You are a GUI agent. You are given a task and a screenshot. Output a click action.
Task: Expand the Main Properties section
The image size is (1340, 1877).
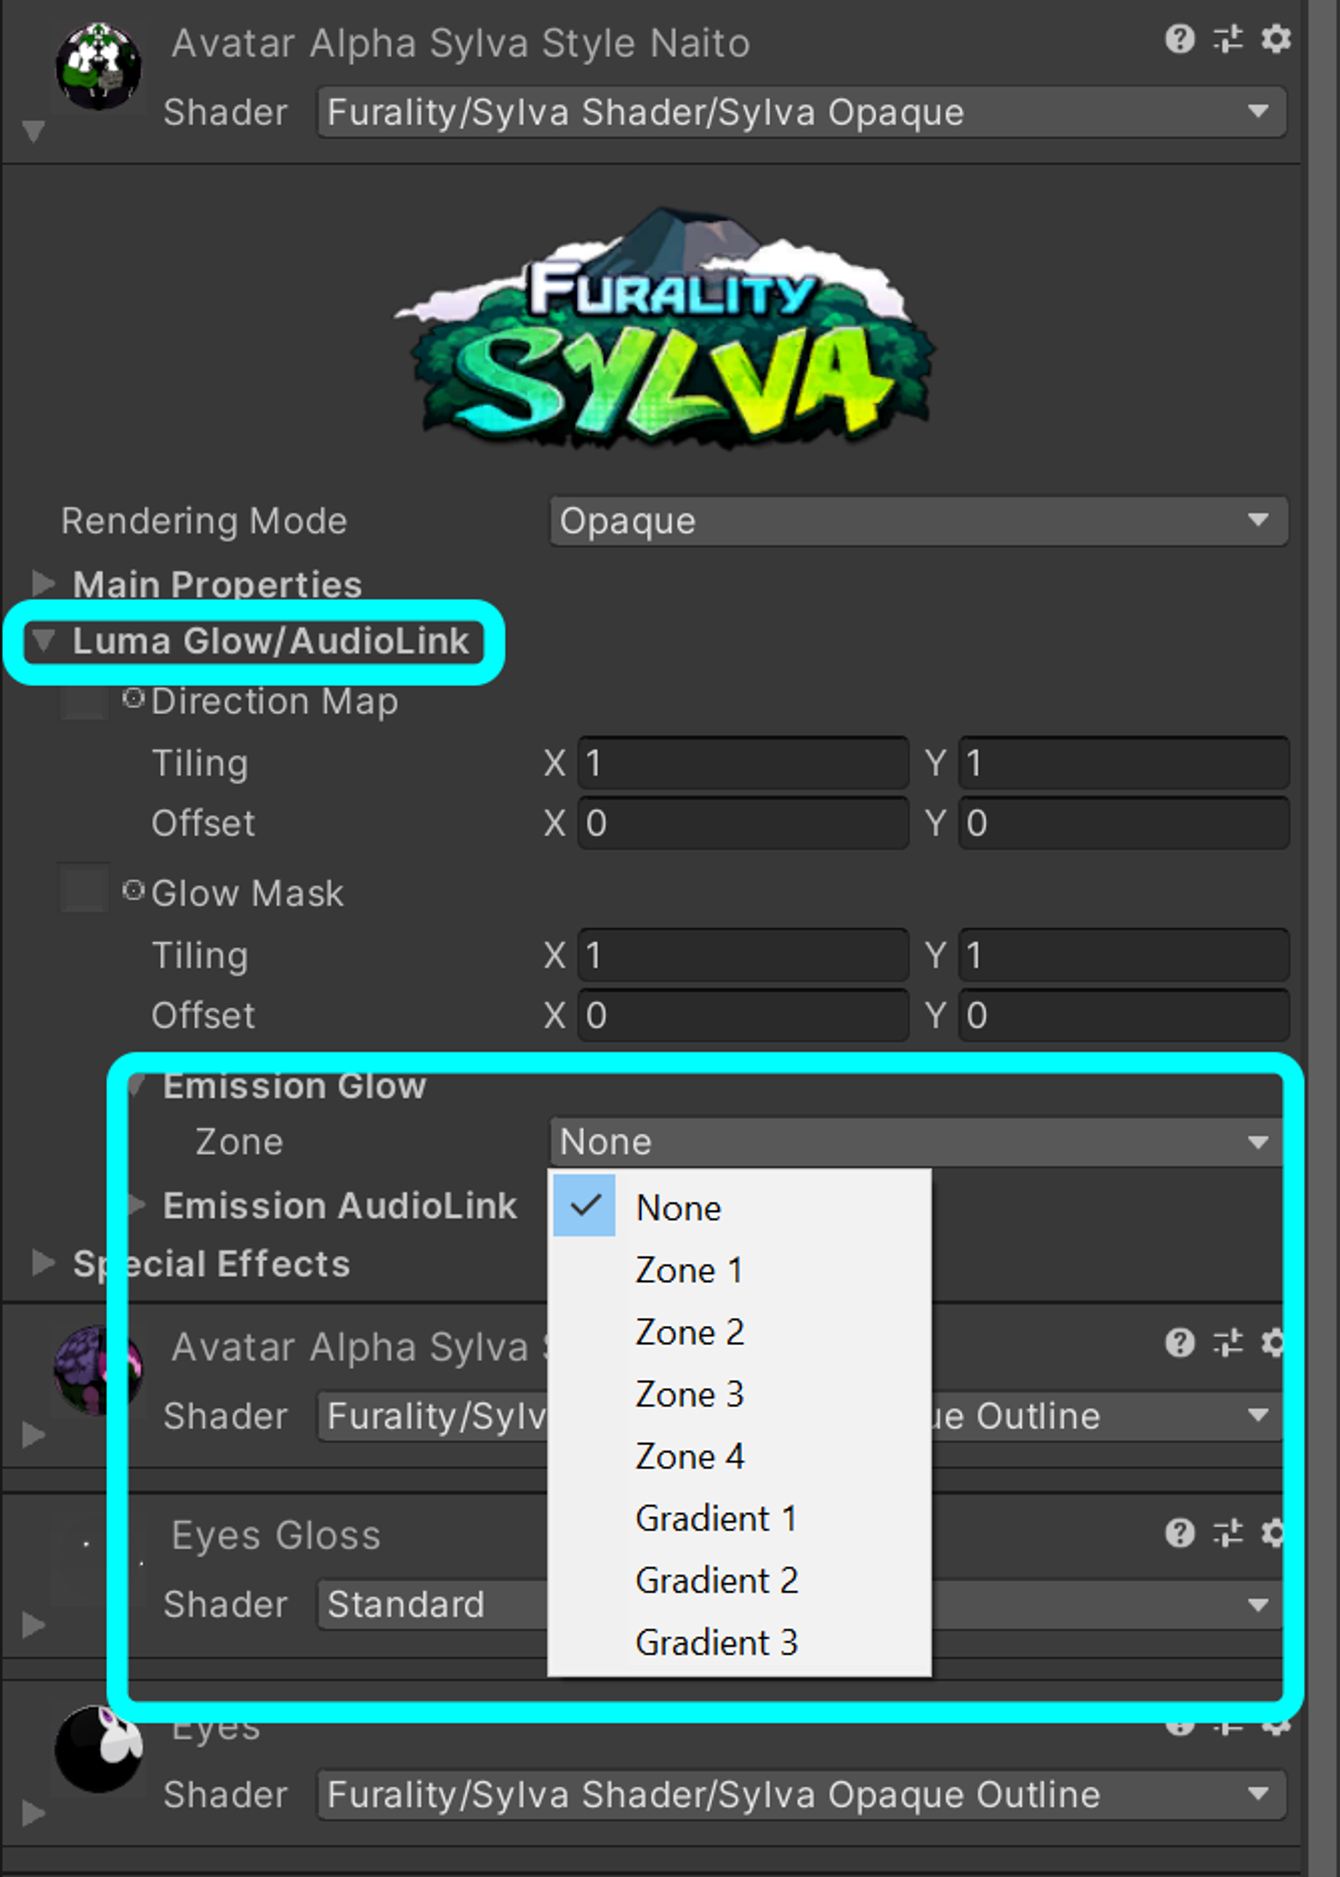click(x=42, y=583)
